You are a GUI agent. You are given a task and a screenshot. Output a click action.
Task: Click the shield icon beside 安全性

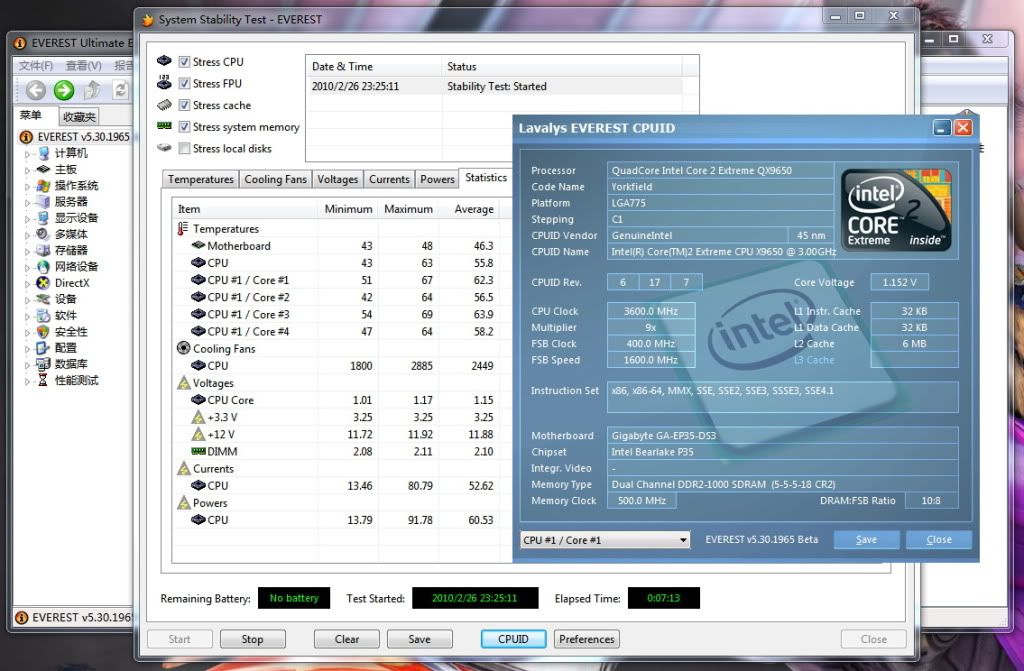pyautogui.click(x=43, y=332)
